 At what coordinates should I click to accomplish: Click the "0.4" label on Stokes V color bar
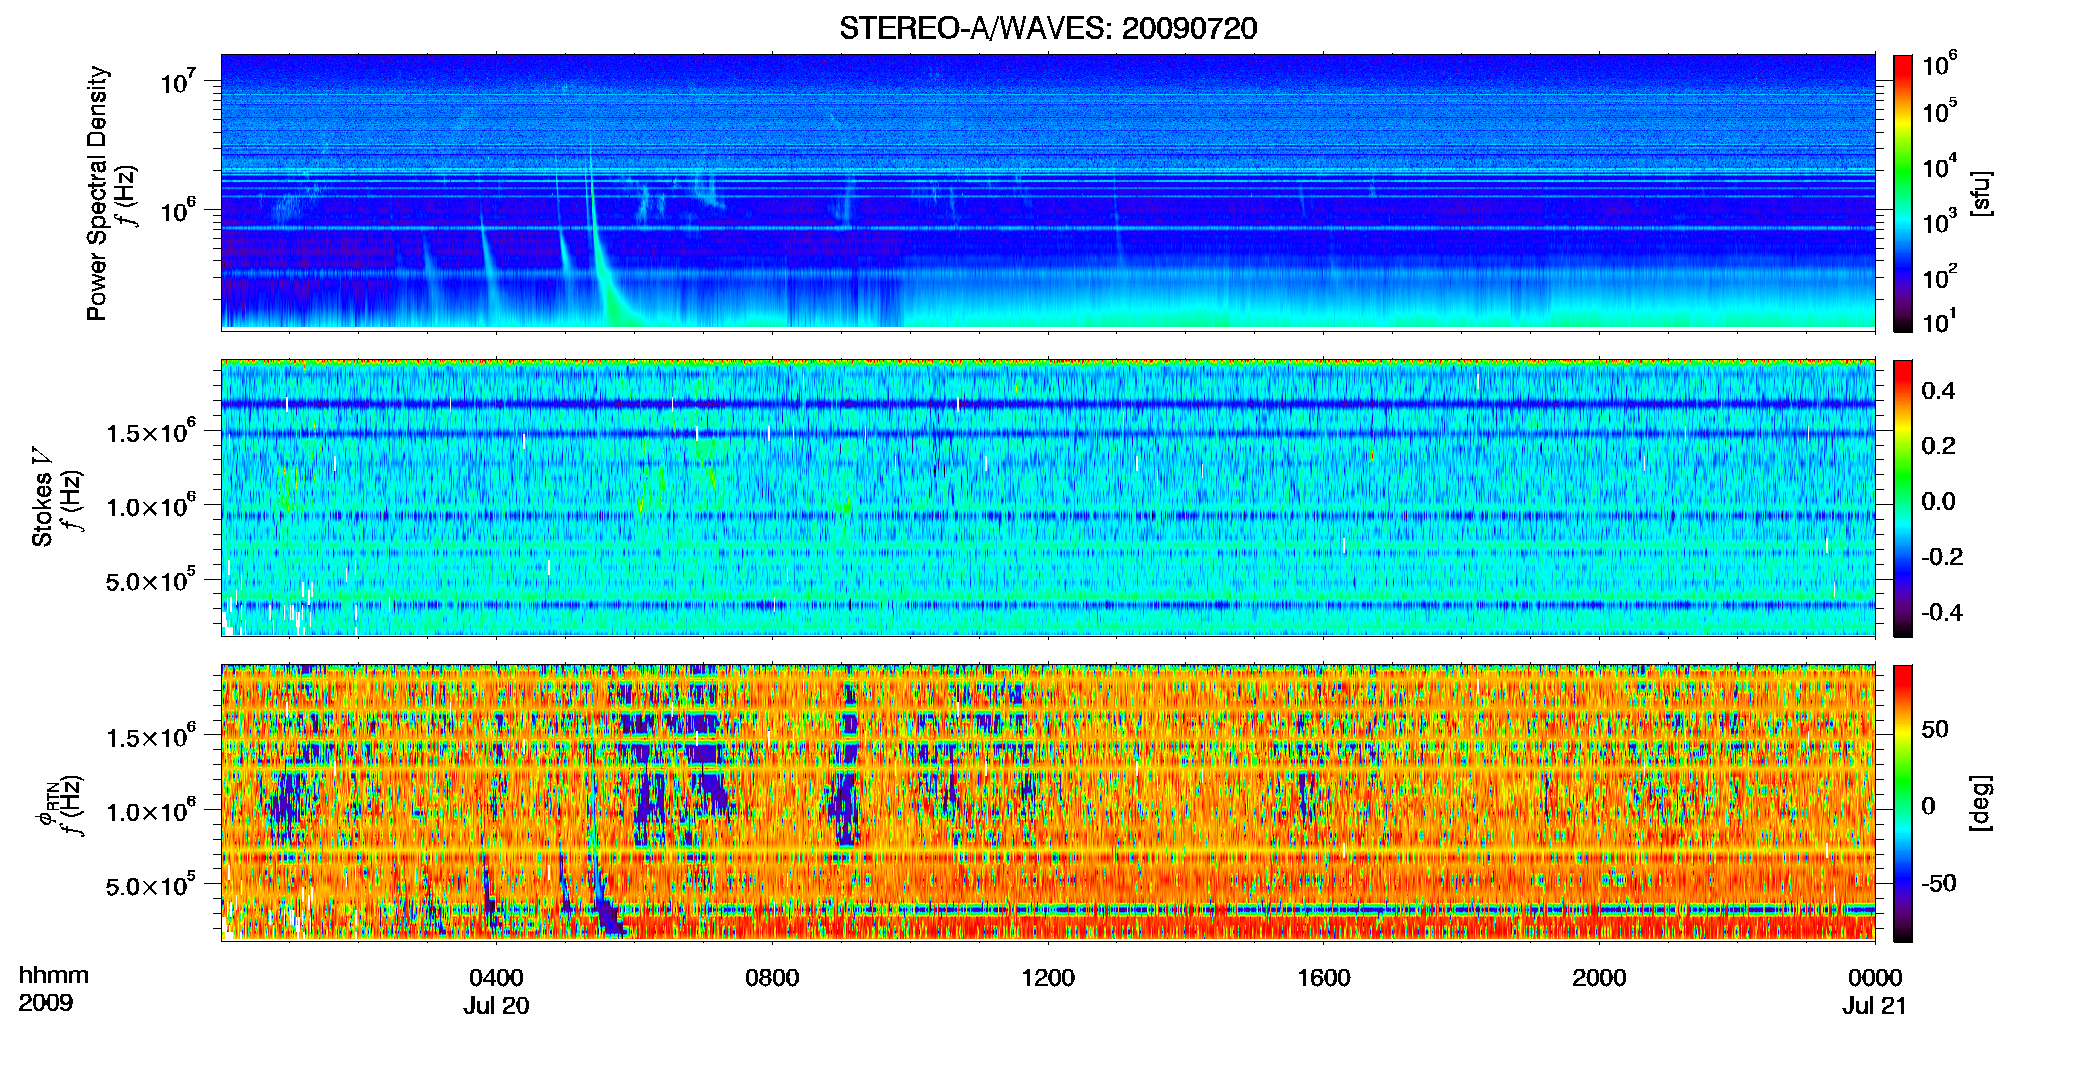tap(1938, 390)
